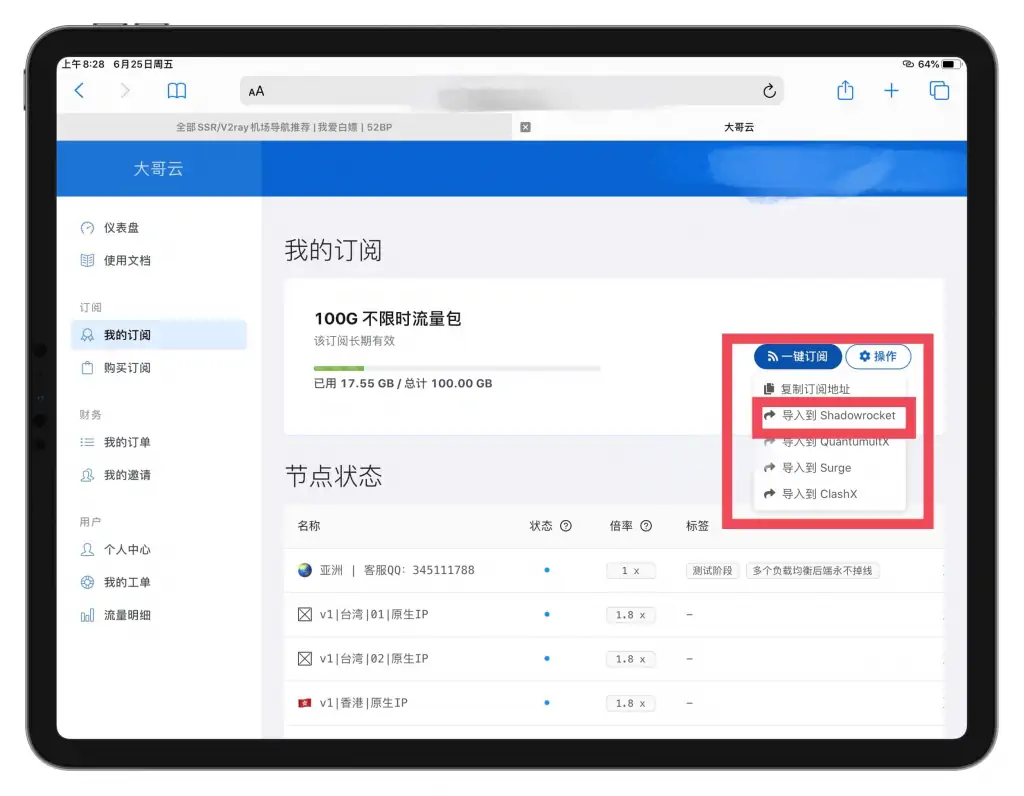Click the 100G 不限时流量包 plan title
1024x796 pixels.
pos(388,319)
